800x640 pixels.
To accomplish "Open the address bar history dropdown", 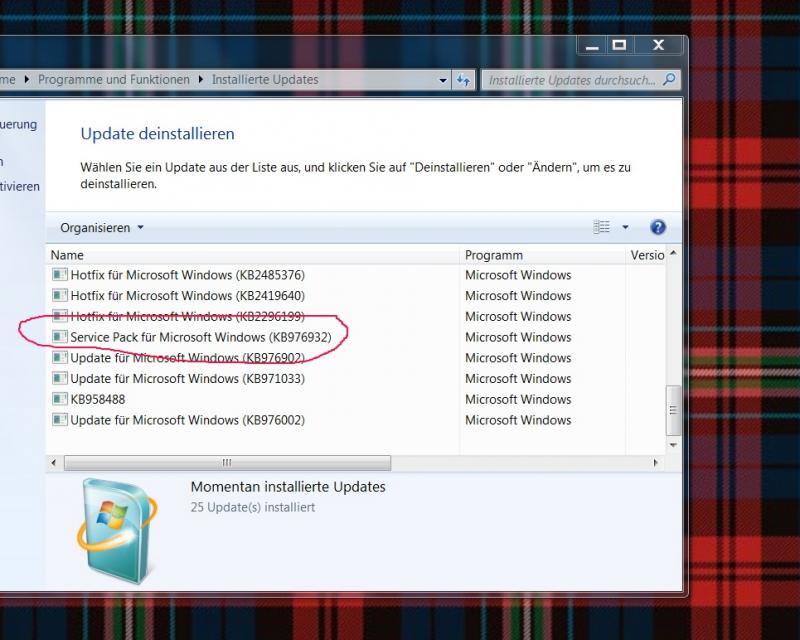I will (x=443, y=80).
